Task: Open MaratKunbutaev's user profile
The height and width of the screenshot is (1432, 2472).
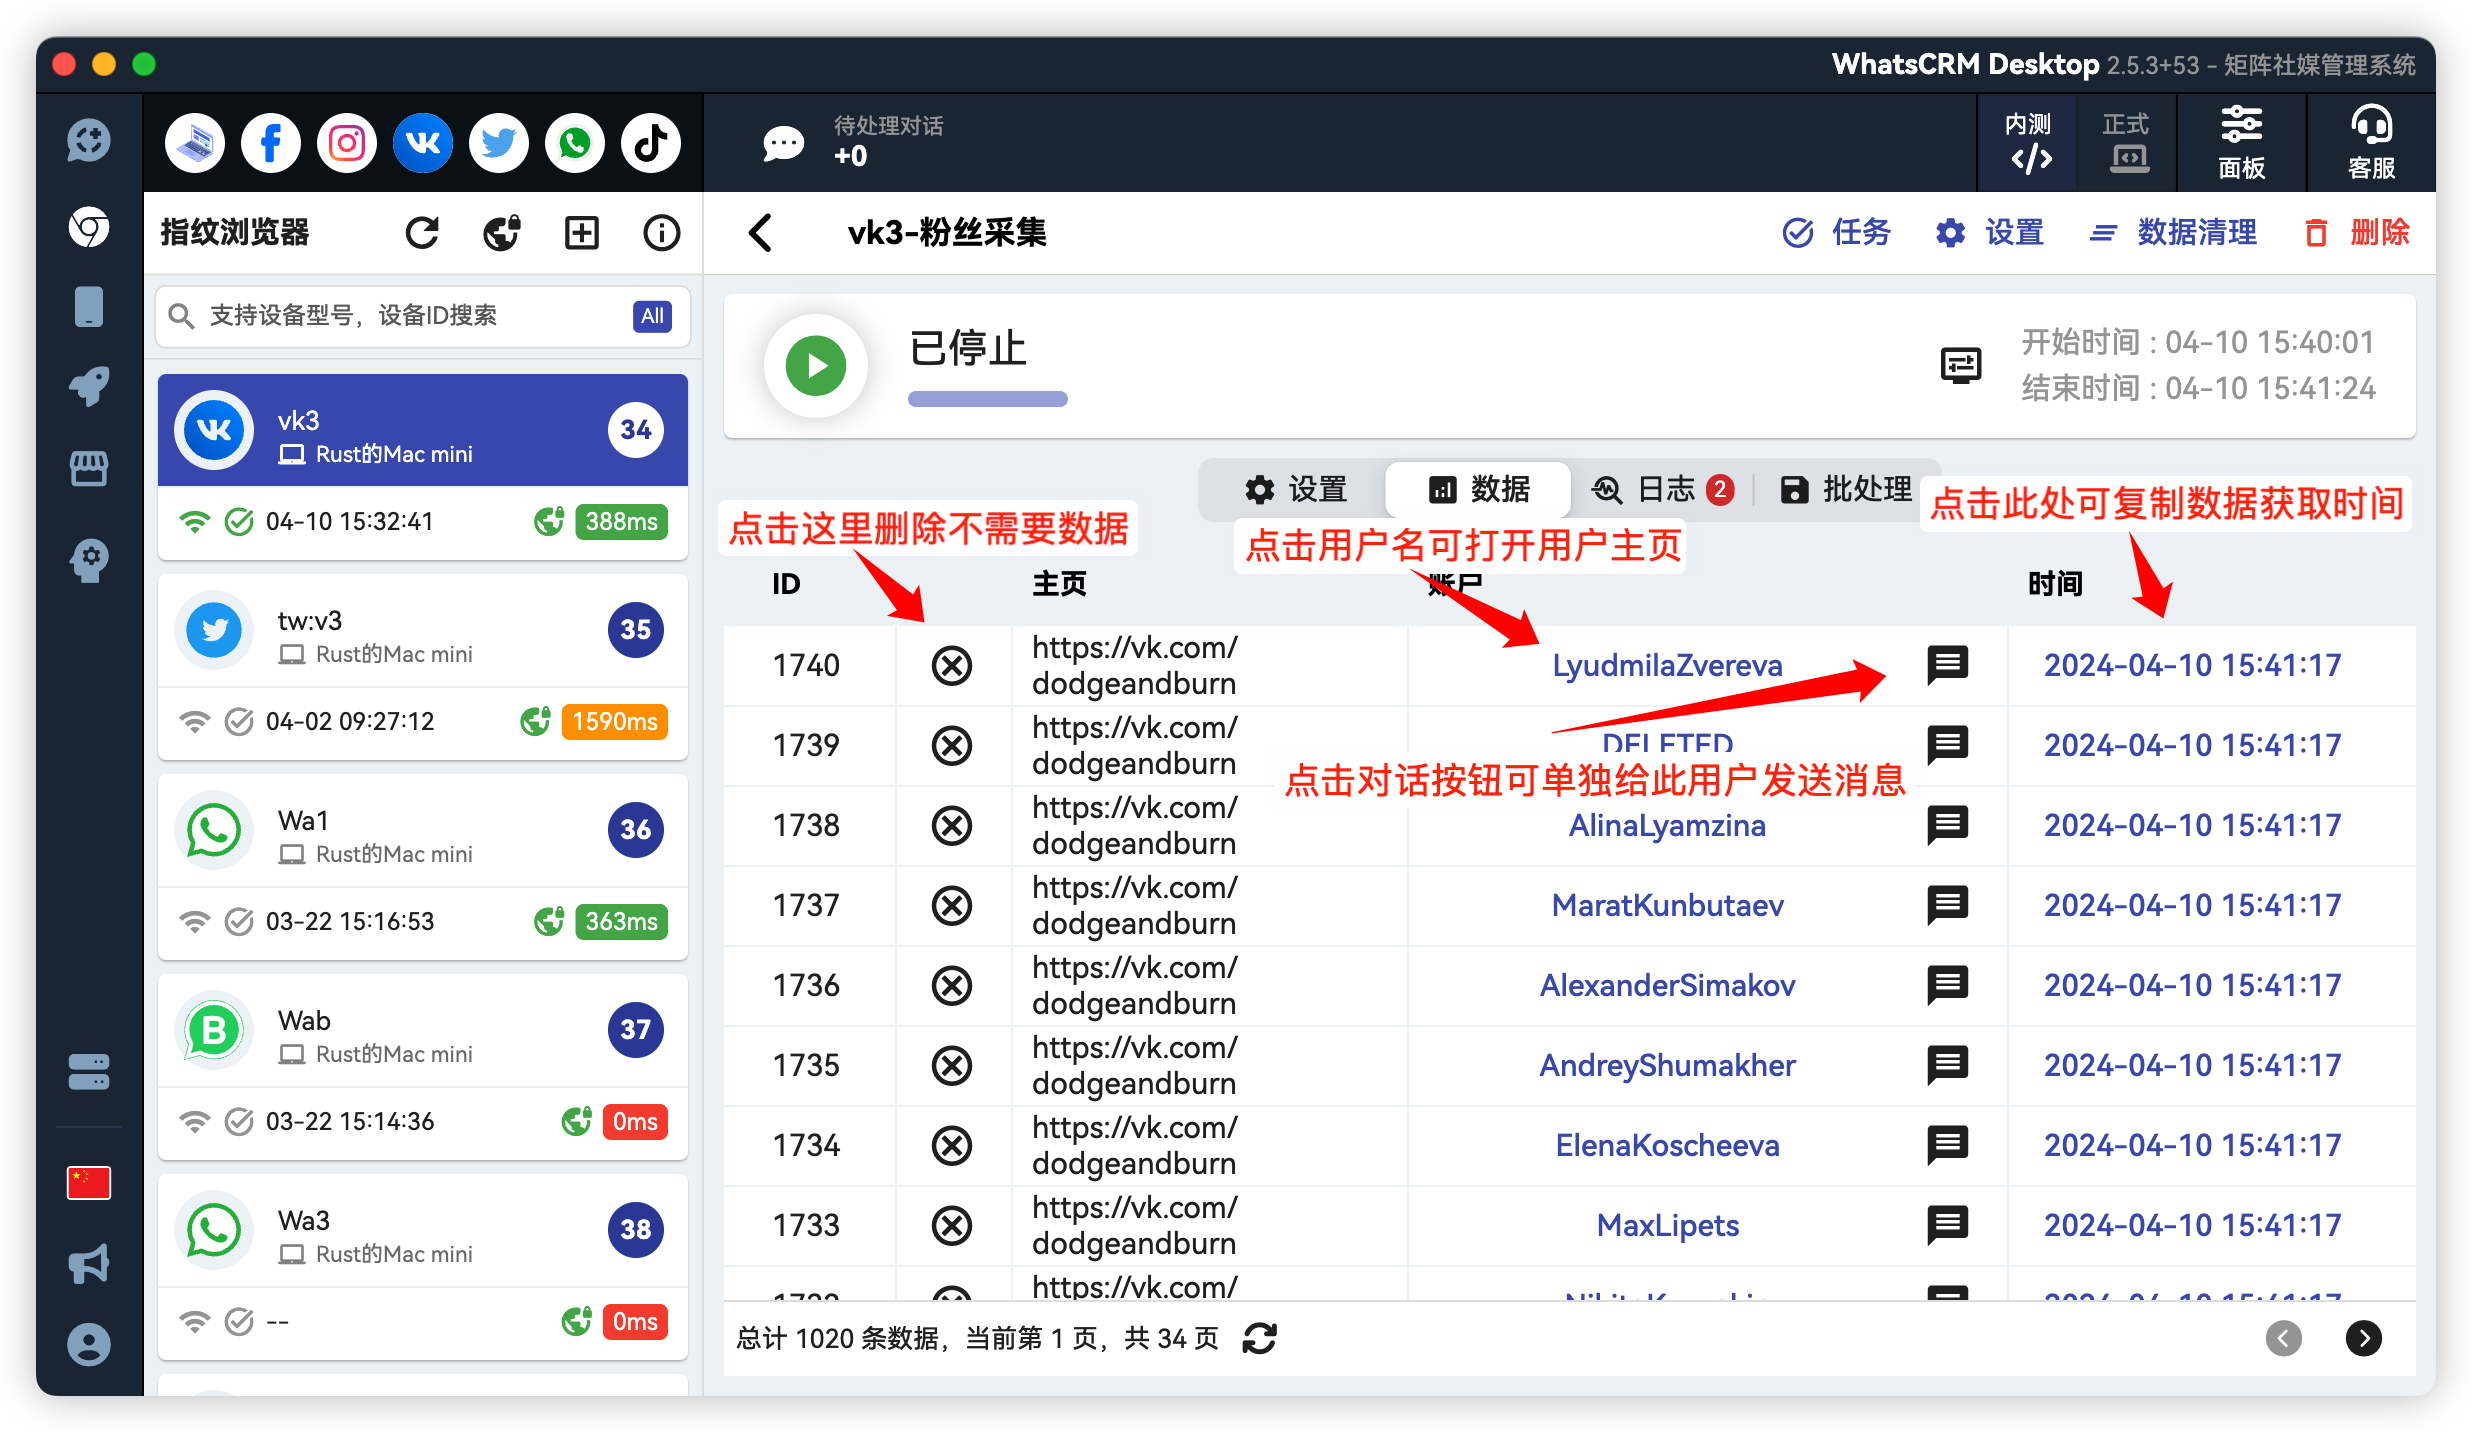Action: tap(1667, 904)
